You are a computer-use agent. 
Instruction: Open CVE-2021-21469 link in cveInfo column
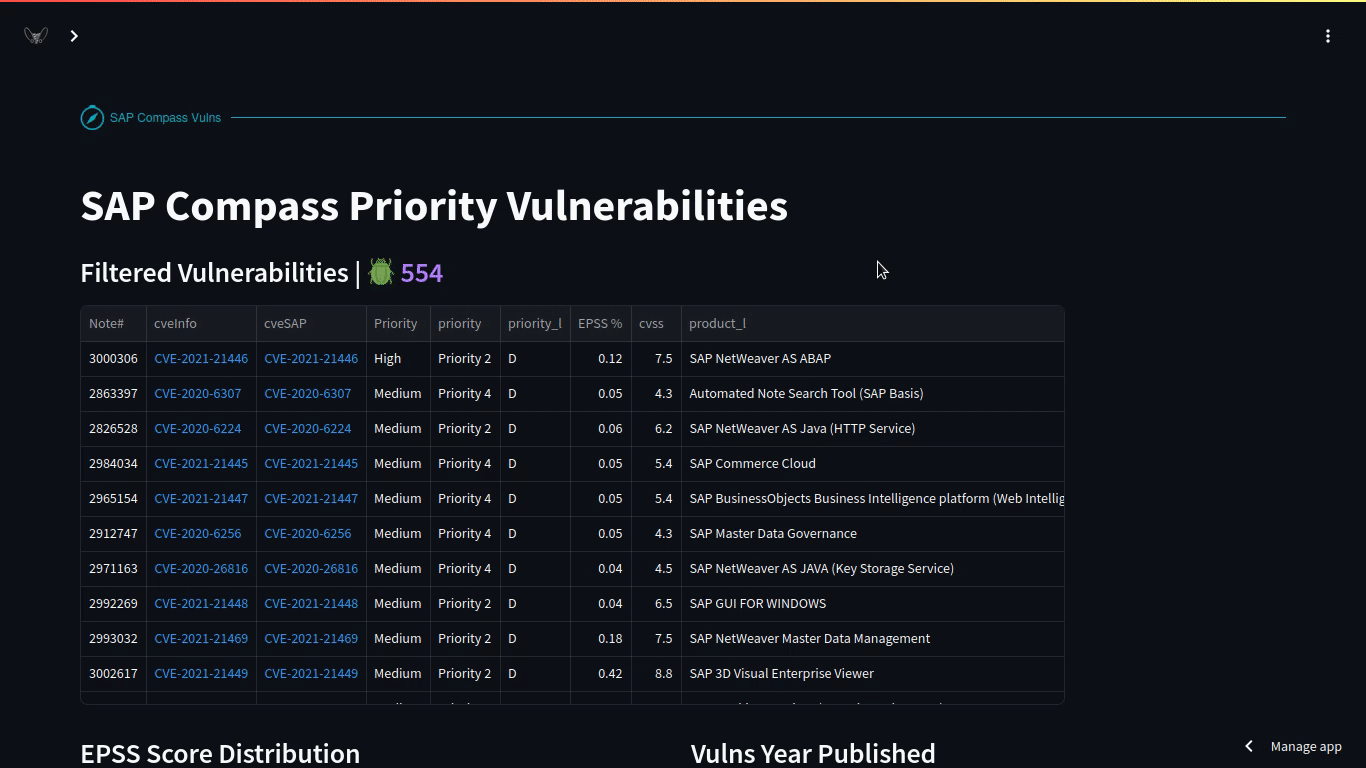201,639
